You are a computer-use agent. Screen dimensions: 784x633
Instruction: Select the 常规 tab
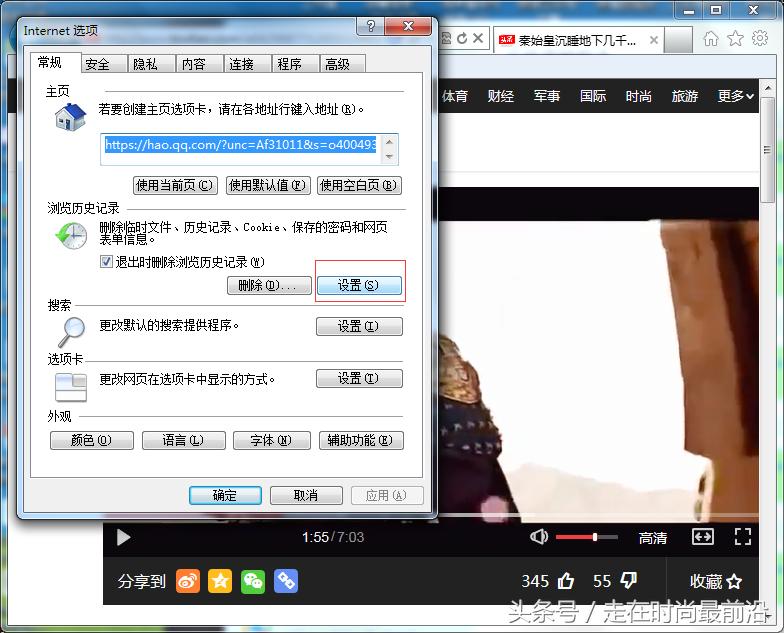[x=55, y=62]
